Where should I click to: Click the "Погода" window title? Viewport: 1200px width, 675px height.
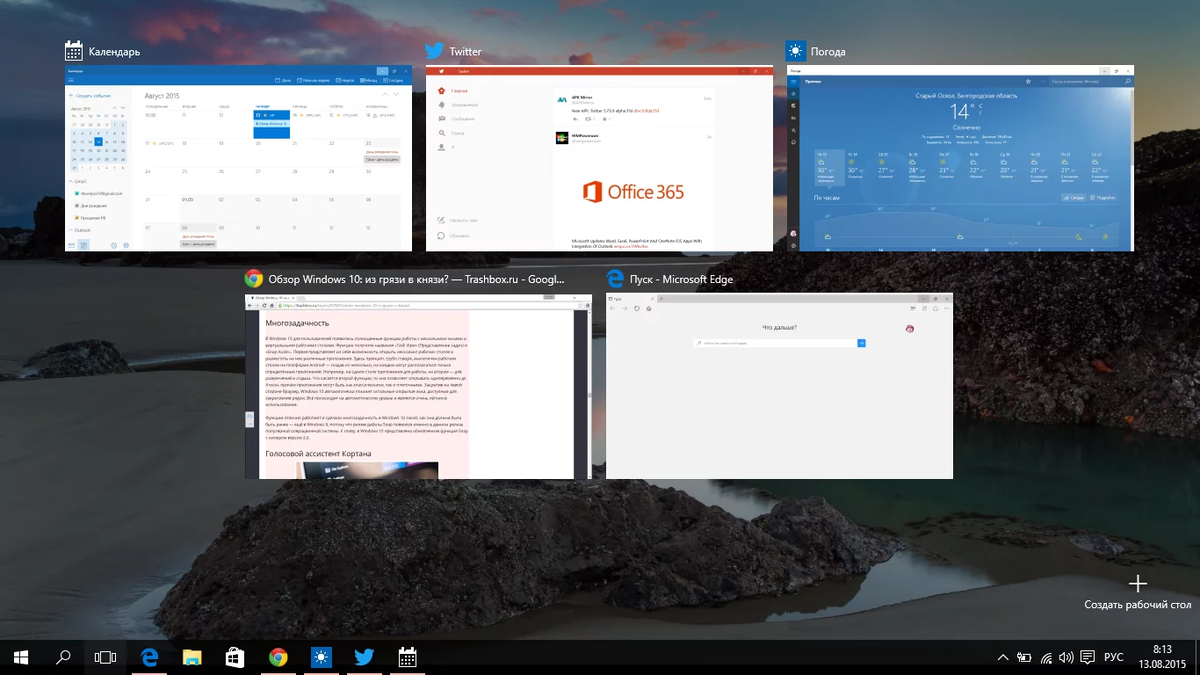[828, 52]
